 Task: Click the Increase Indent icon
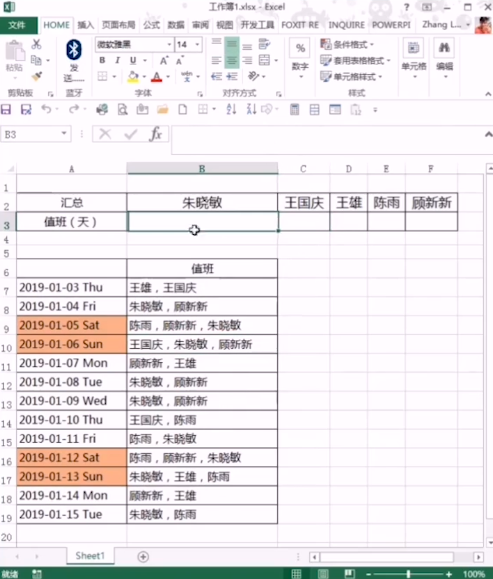pos(232,76)
